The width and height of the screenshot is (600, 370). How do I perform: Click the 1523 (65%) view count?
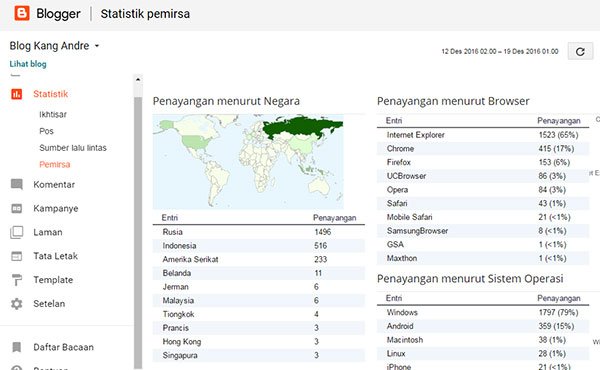click(x=558, y=135)
